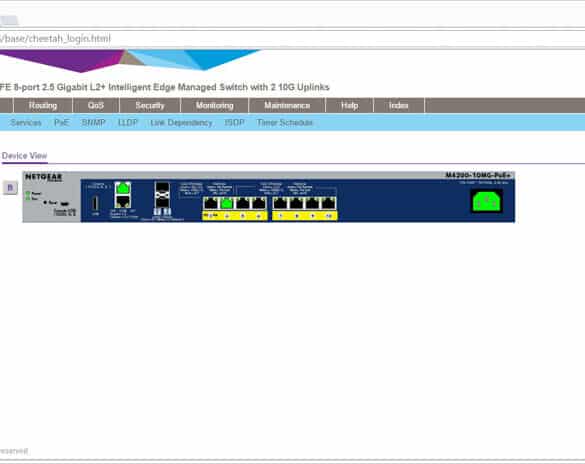Click the NETGEAR logo on the switch
This screenshot has width=585, height=464.
(x=44, y=177)
